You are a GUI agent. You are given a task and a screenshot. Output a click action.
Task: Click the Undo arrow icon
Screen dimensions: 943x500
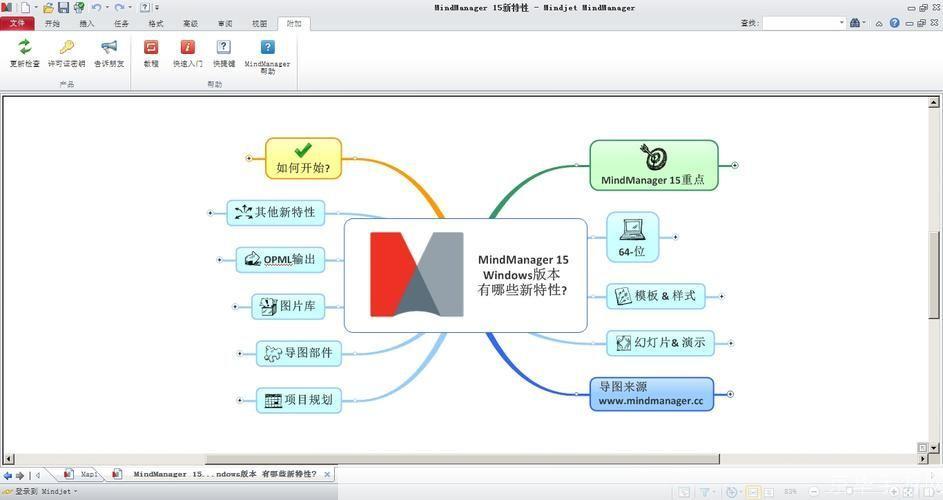96,7
